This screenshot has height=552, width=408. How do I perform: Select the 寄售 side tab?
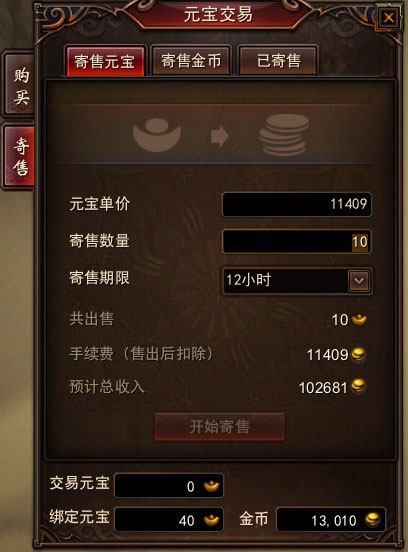coord(20,156)
